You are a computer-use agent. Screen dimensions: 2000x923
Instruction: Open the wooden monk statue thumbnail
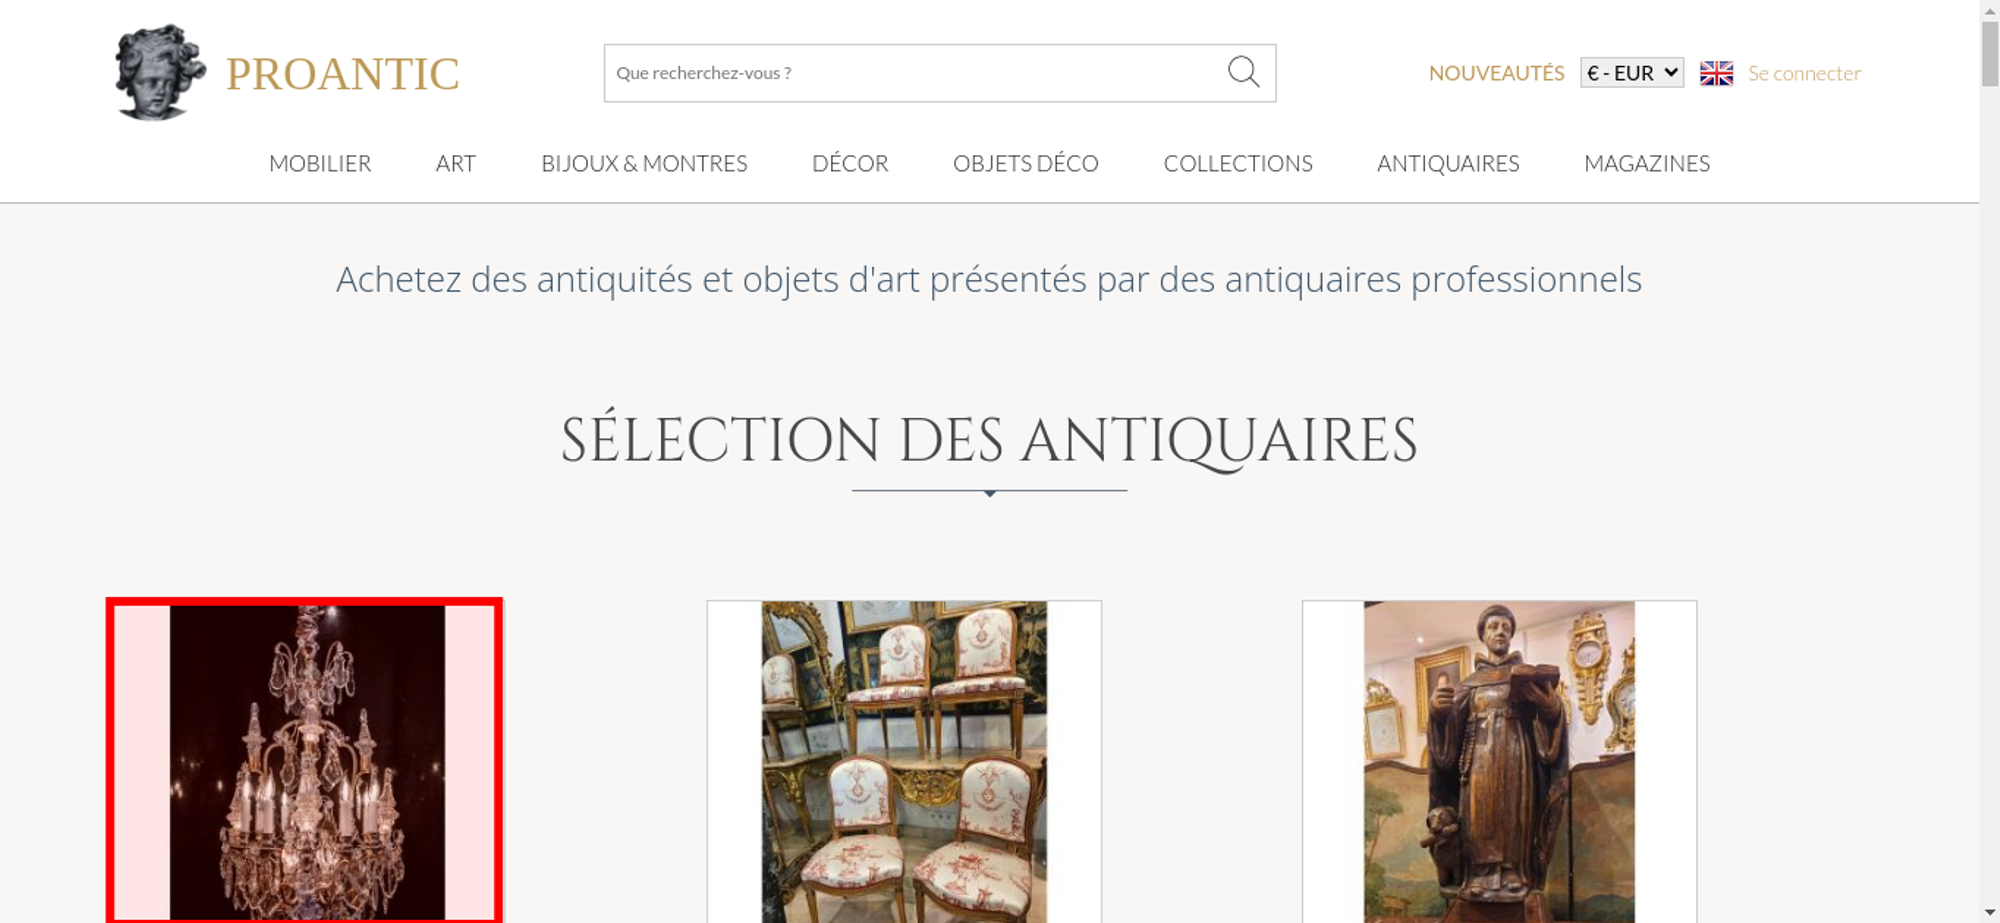(1499, 761)
